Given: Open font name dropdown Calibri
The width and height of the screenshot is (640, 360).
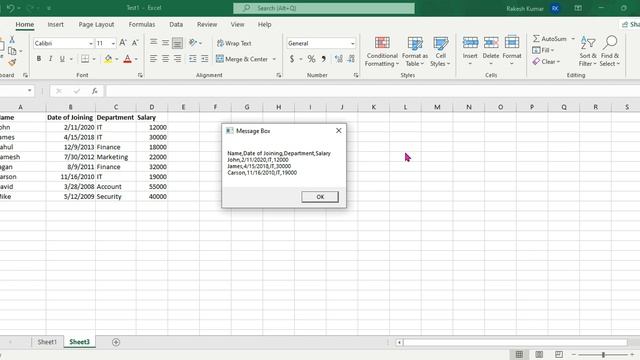Looking at the screenshot, I should click(x=91, y=43).
